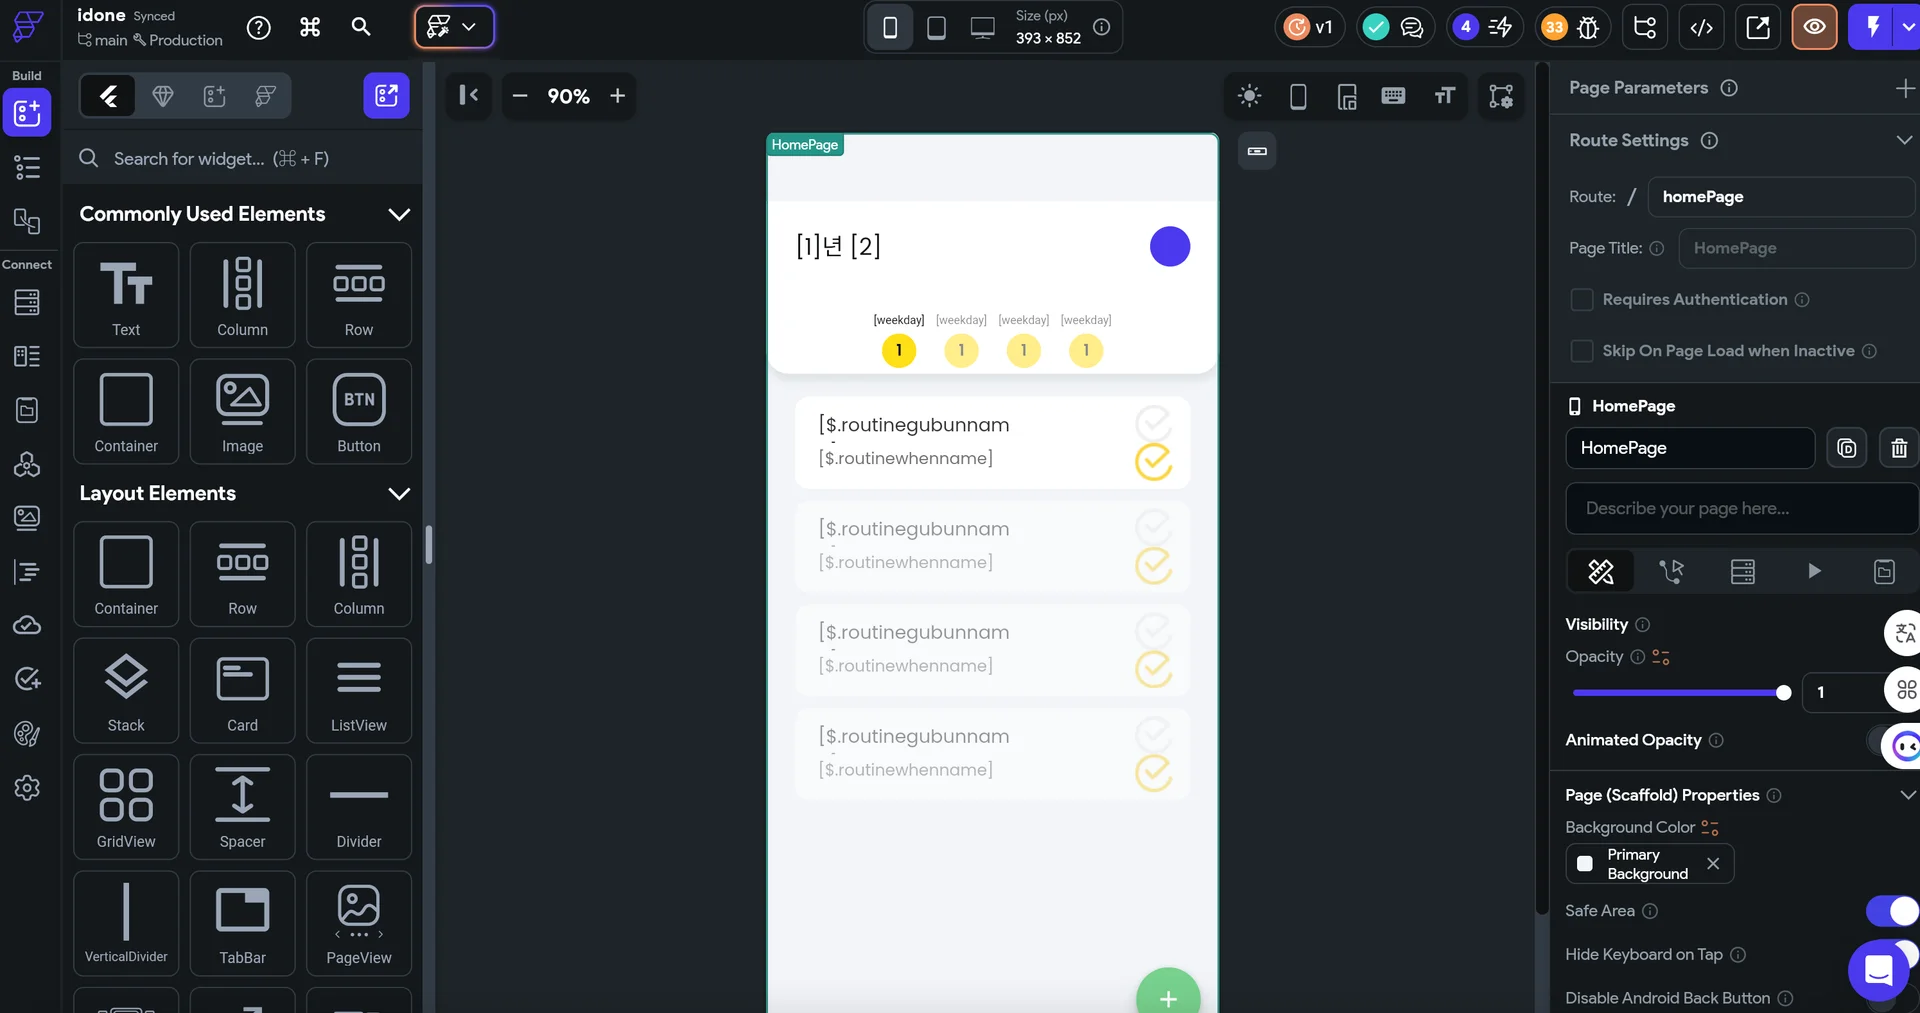Click the blue circle avatar on canvas
This screenshot has height=1013, width=1920.
(x=1170, y=246)
